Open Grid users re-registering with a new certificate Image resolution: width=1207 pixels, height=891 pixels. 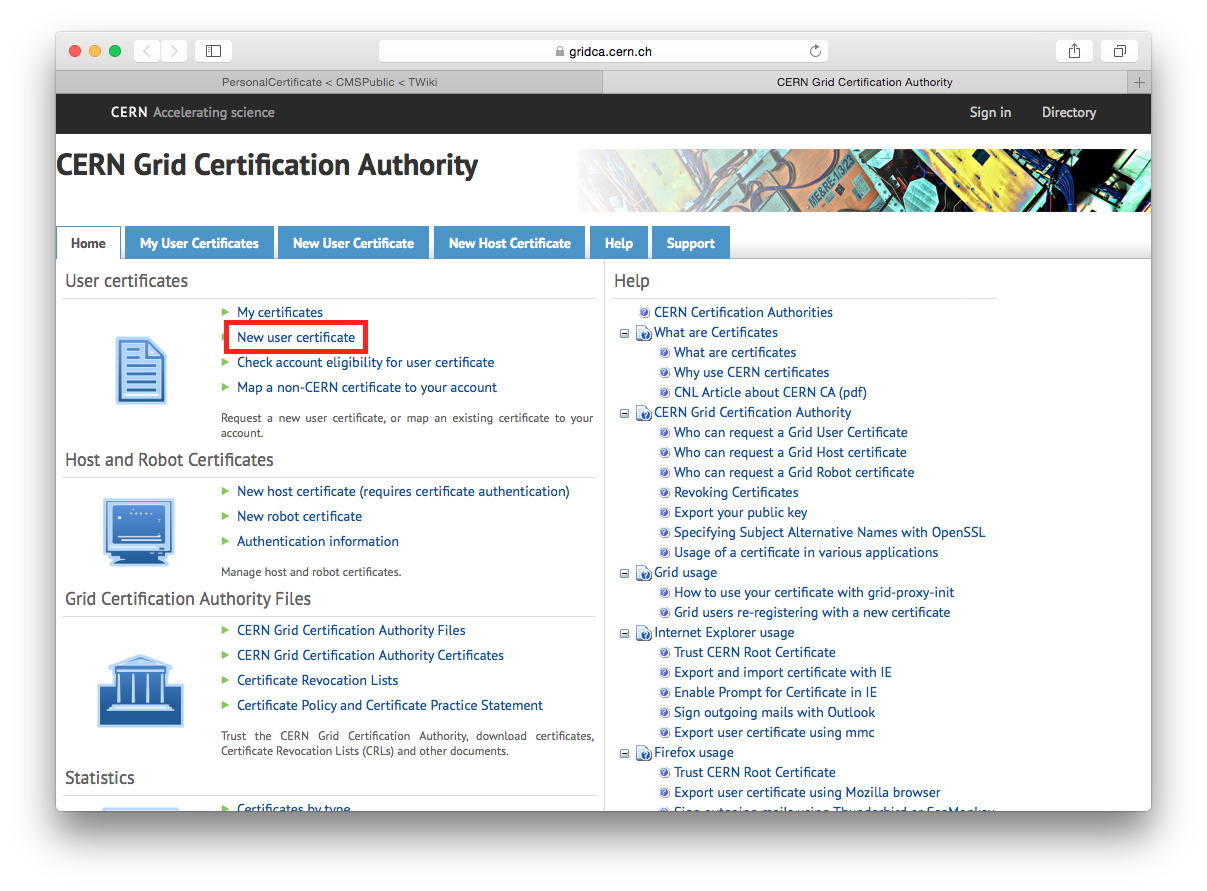coord(812,612)
